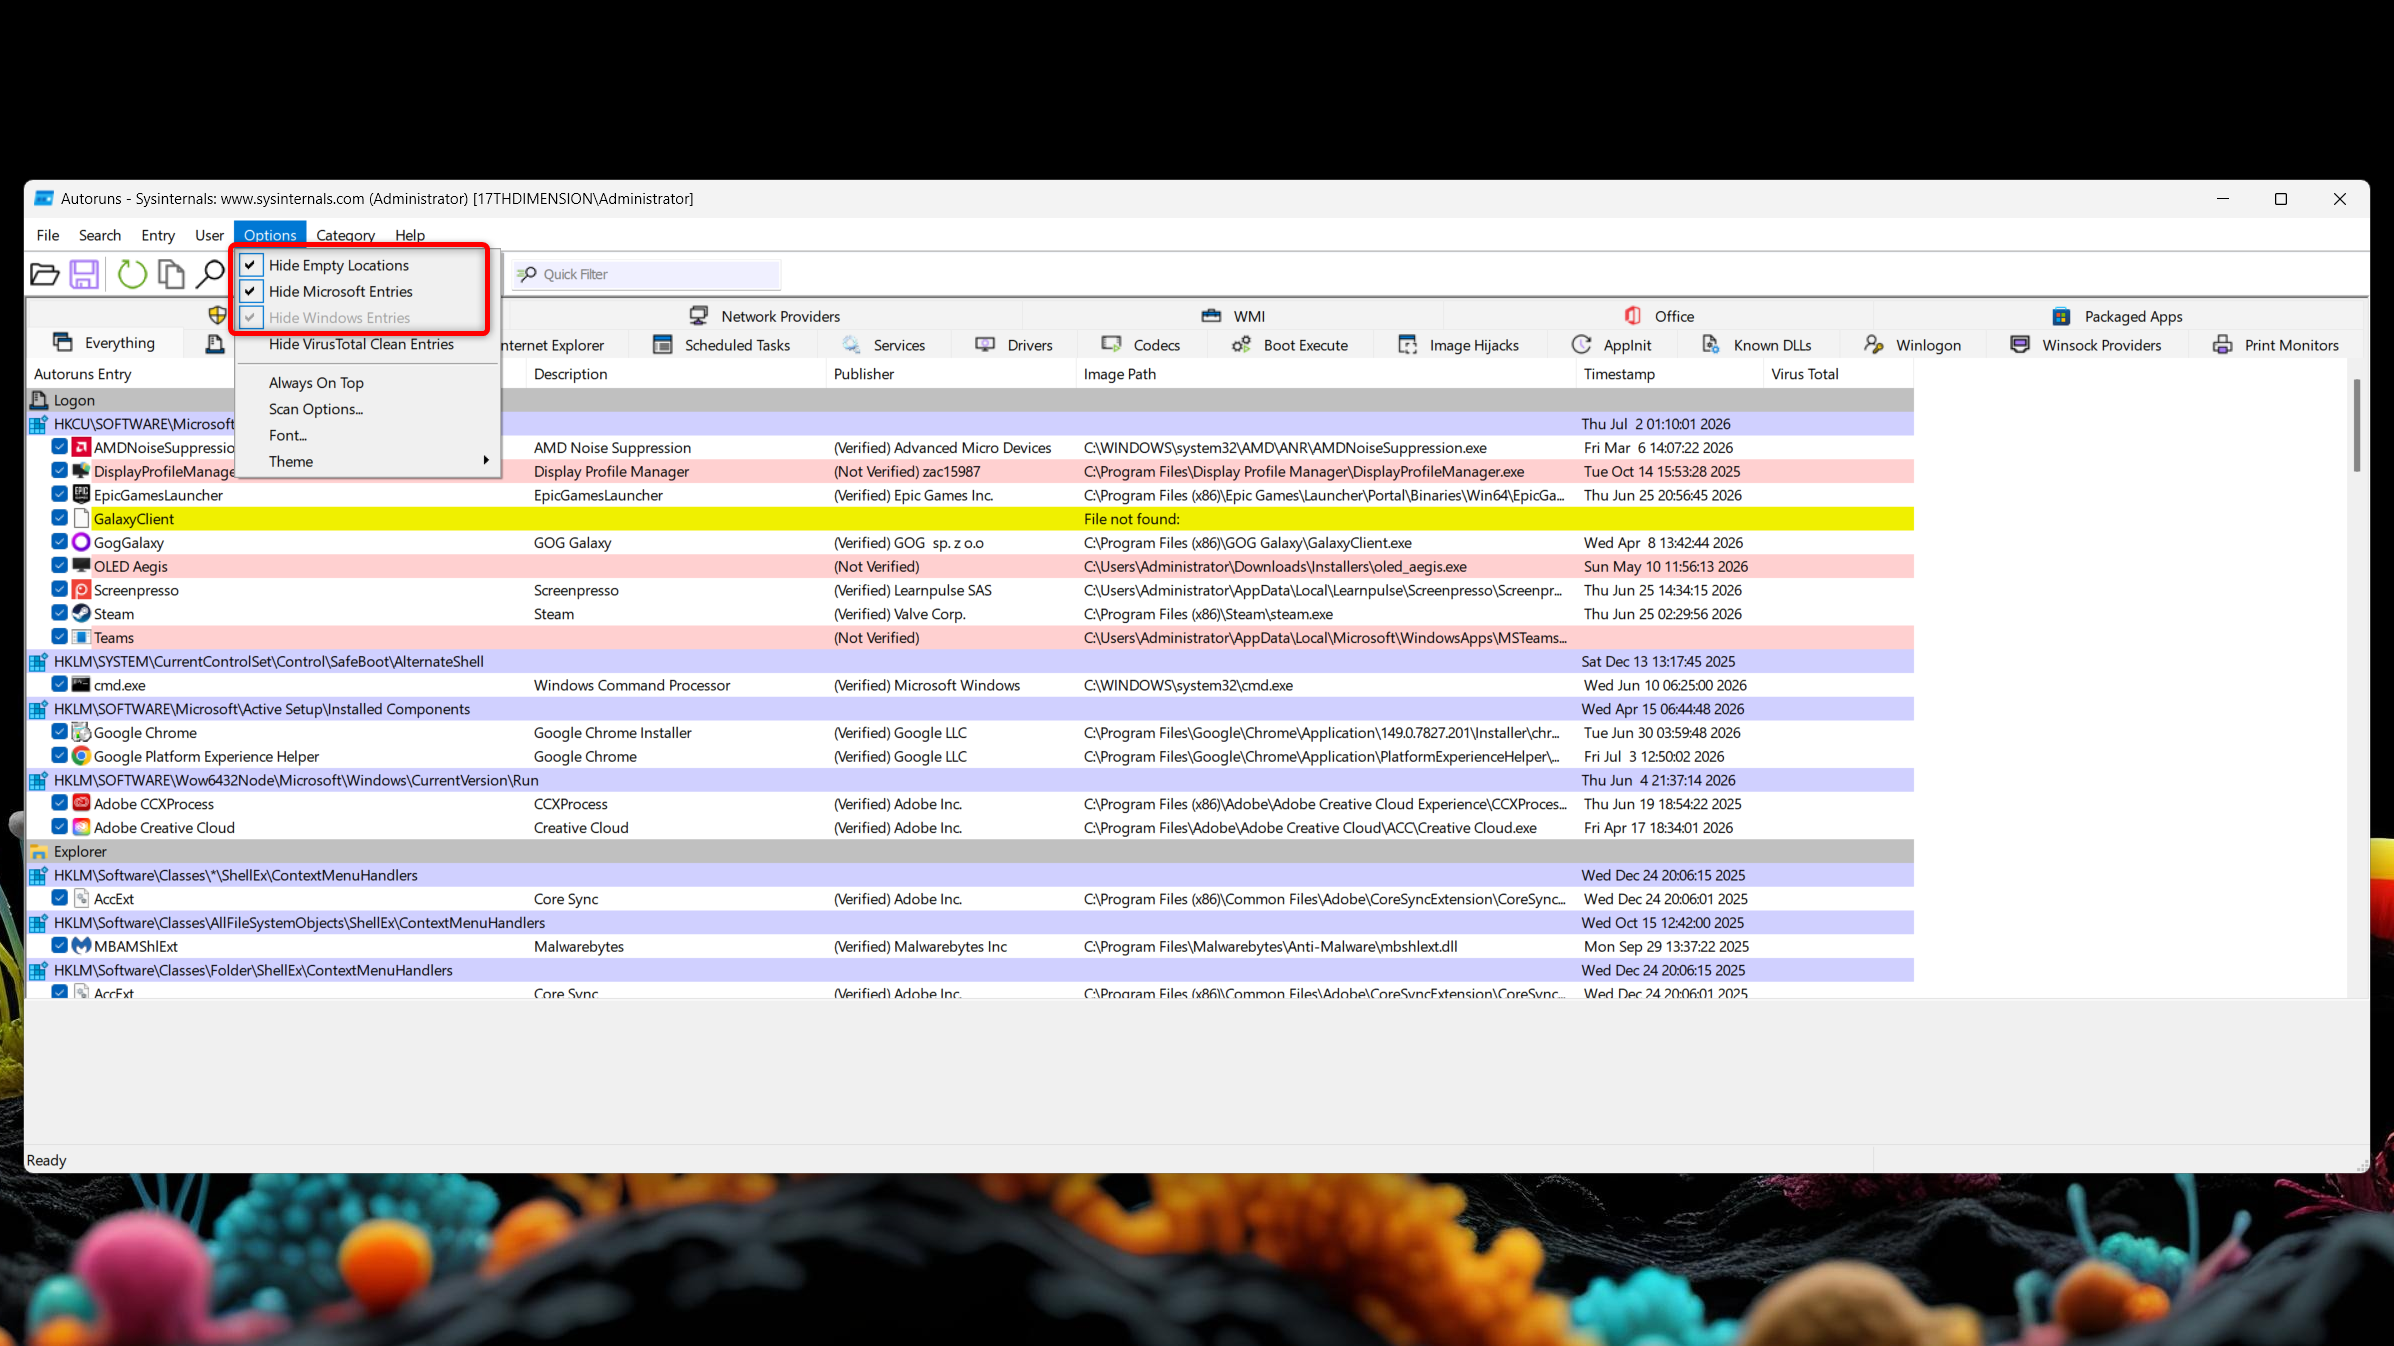Click the Explorer category folder icon

pyautogui.click(x=39, y=852)
